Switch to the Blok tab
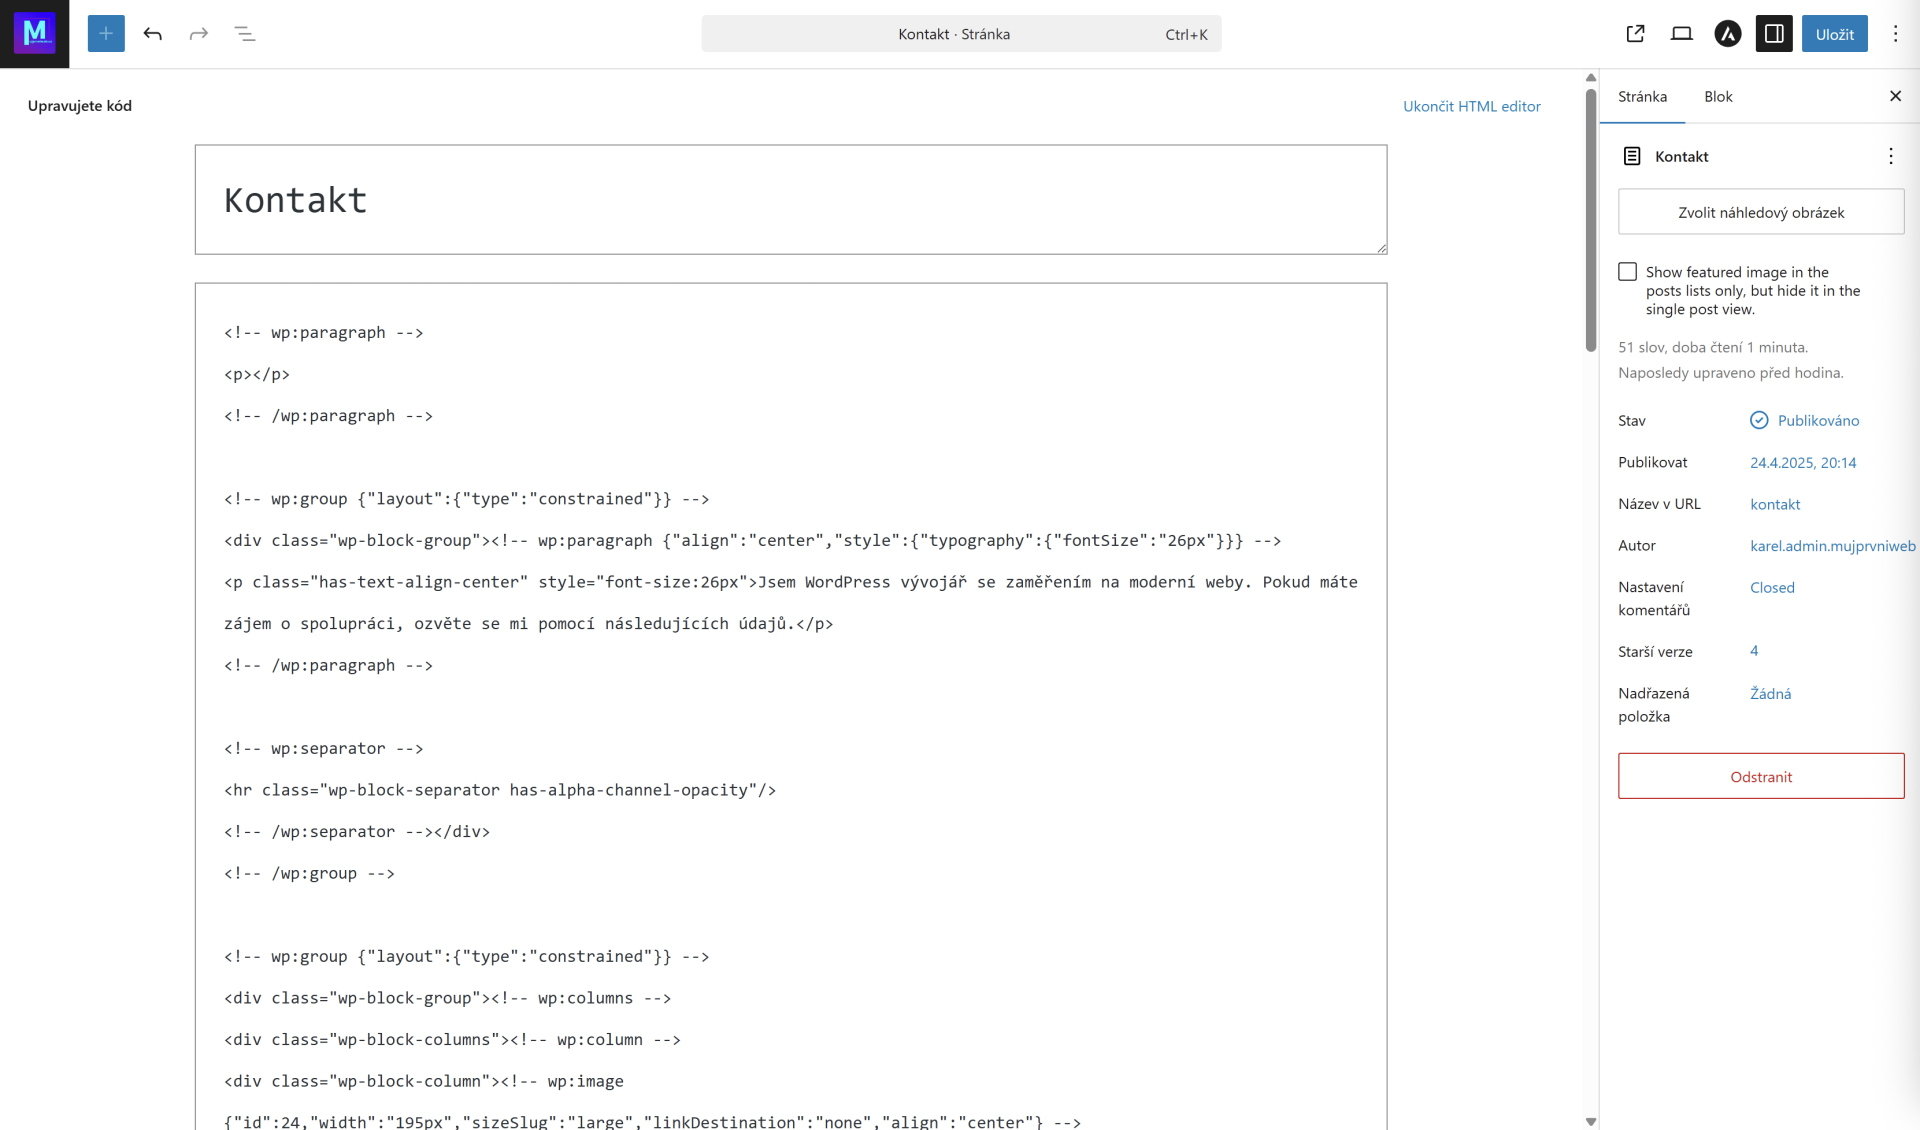1920x1130 pixels. pyautogui.click(x=1717, y=96)
